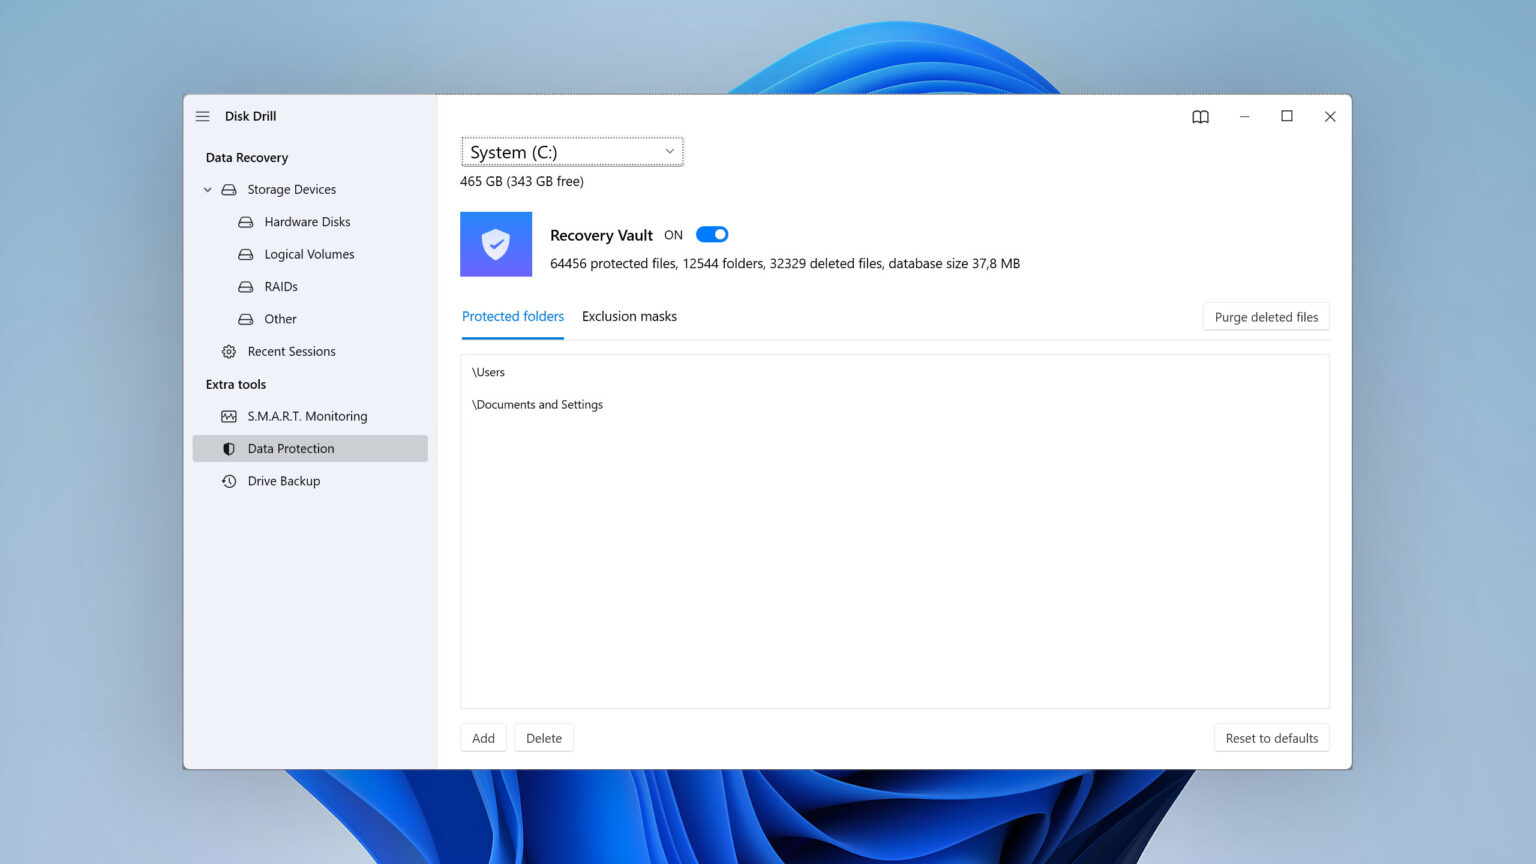
Task: Click the Logical Volumes drive icon
Action: (x=245, y=254)
